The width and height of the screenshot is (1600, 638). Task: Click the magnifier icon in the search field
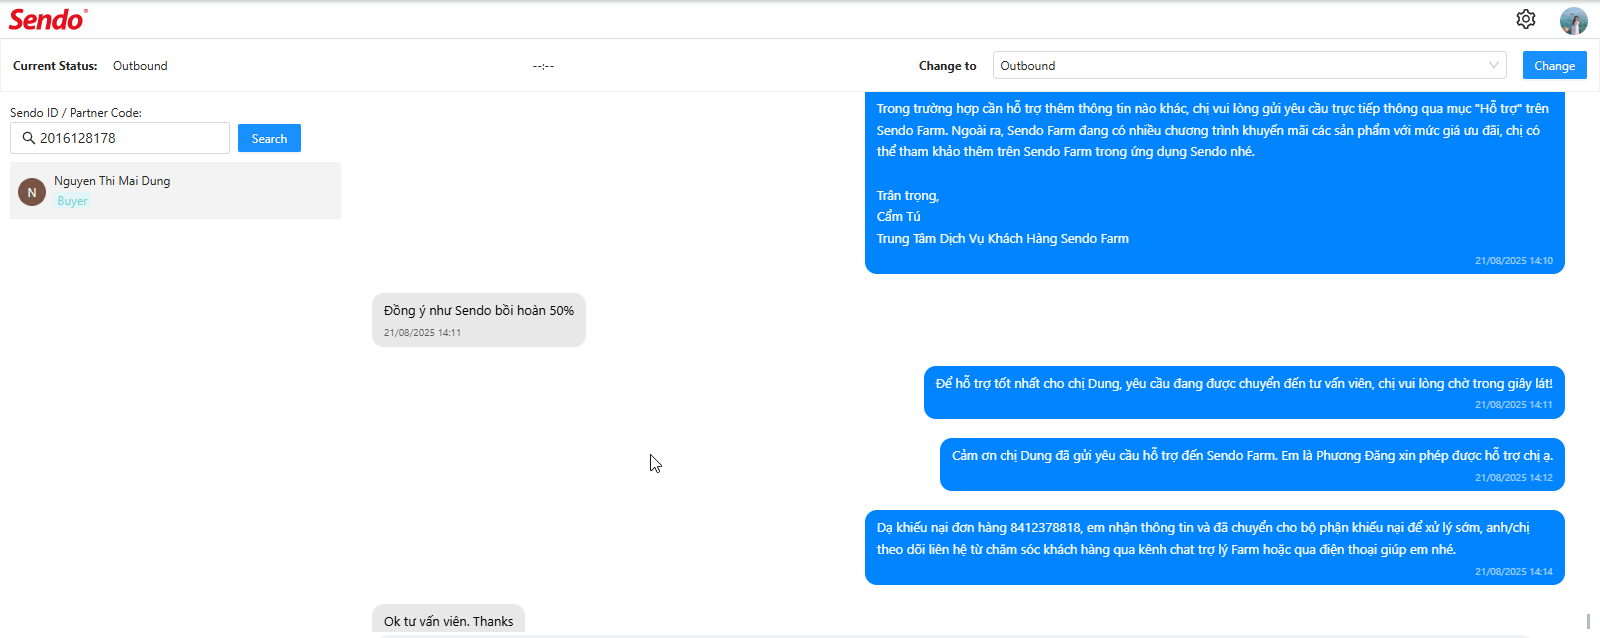pos(28,138)
